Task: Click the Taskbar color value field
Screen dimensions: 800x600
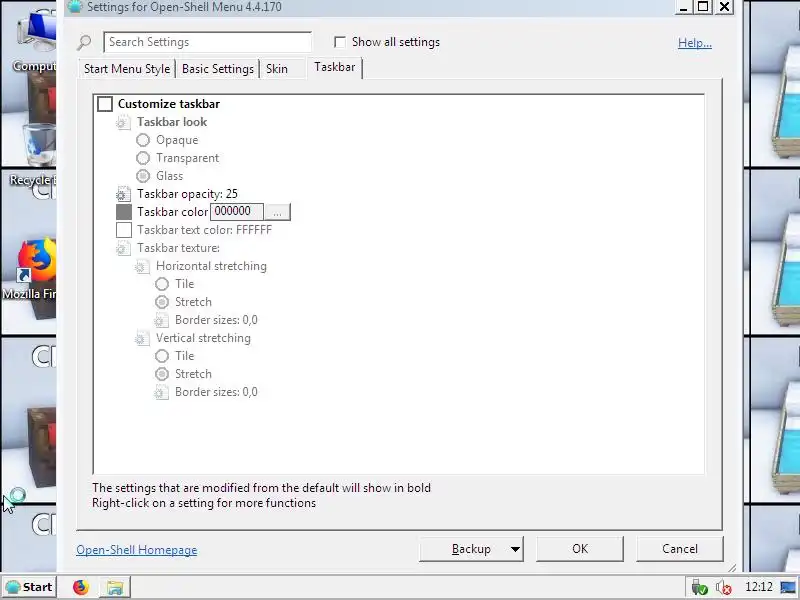Action: [x=237, y=212]
